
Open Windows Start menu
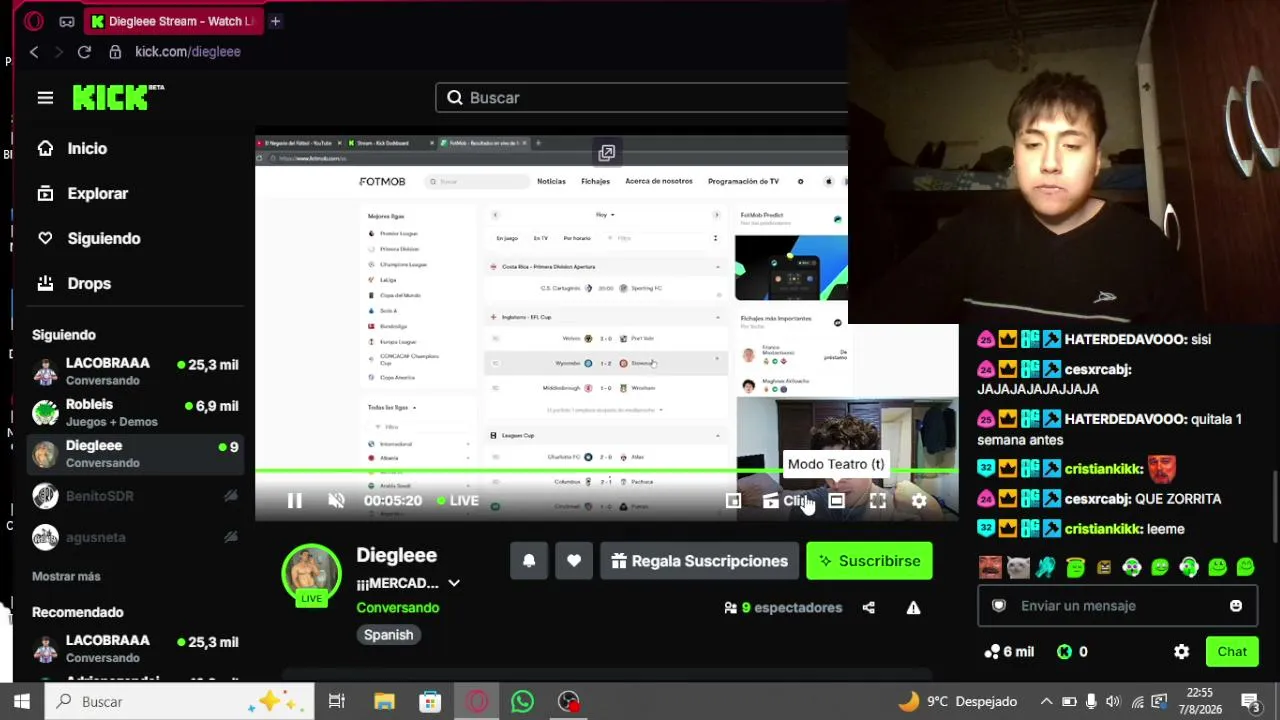[22, 702]
